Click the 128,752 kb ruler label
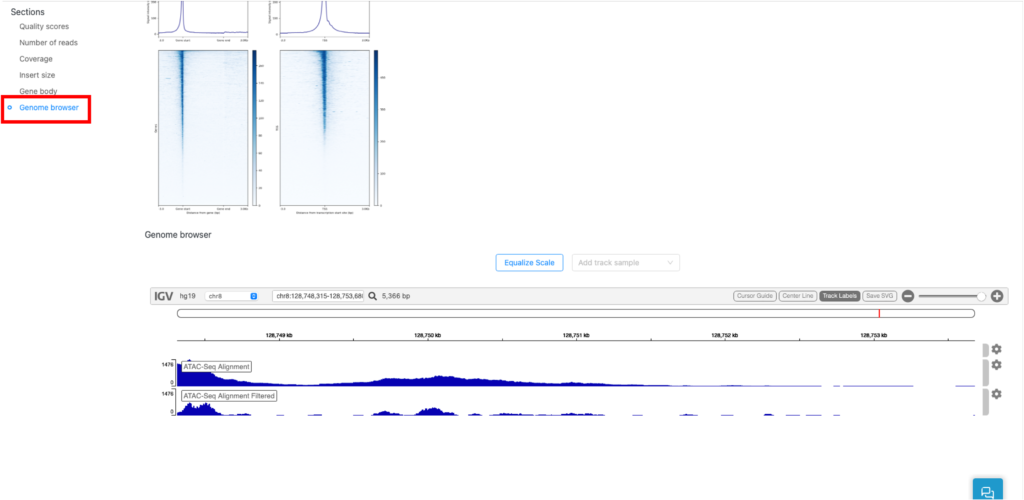The image size is (1024, 500). click(x=725, y=335)
